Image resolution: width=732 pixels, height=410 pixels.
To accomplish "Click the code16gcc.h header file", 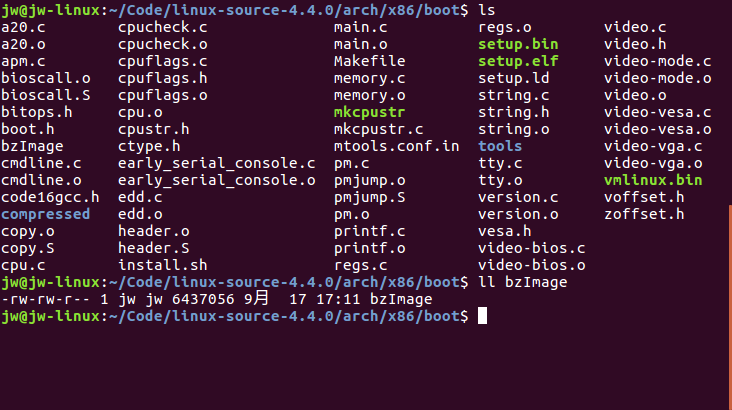I will click(x=49, y=197).
